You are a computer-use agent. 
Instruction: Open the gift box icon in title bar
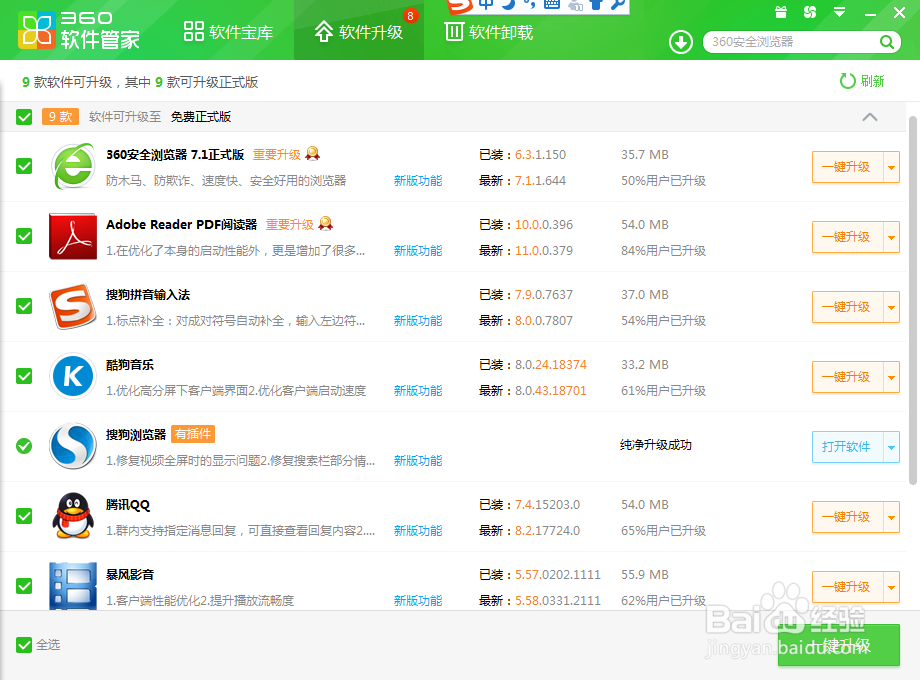[781, 13]
